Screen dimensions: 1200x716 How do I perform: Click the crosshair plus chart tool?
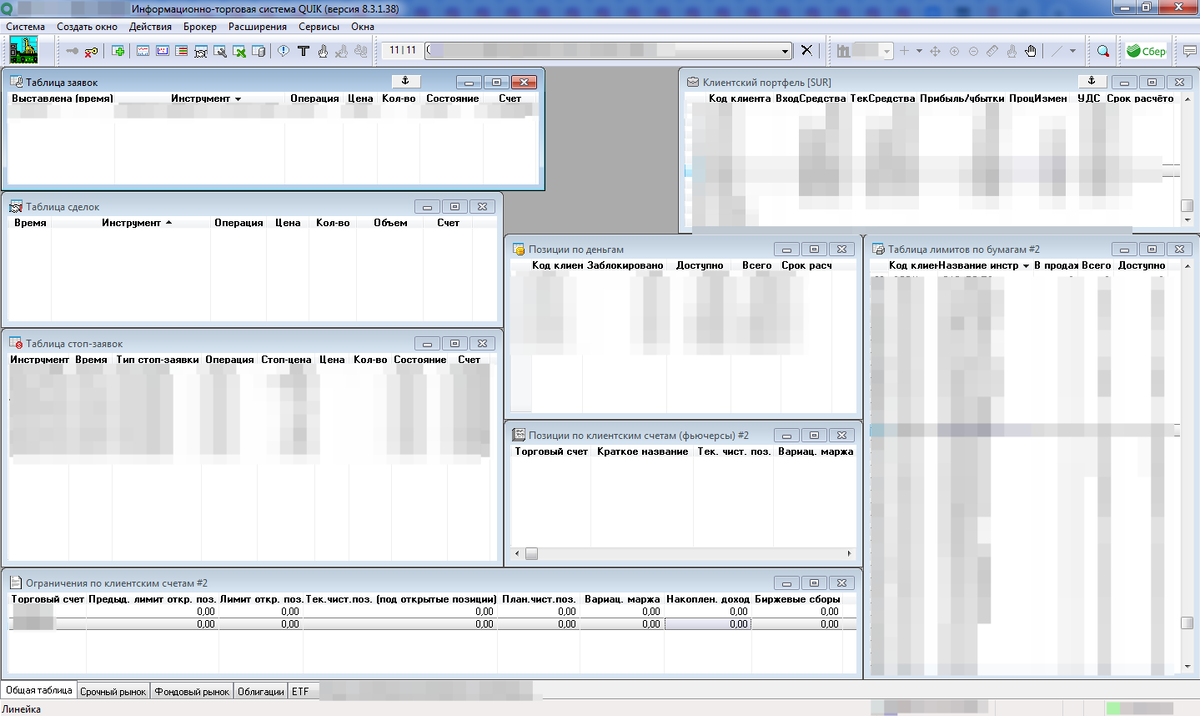pos(904,51)
